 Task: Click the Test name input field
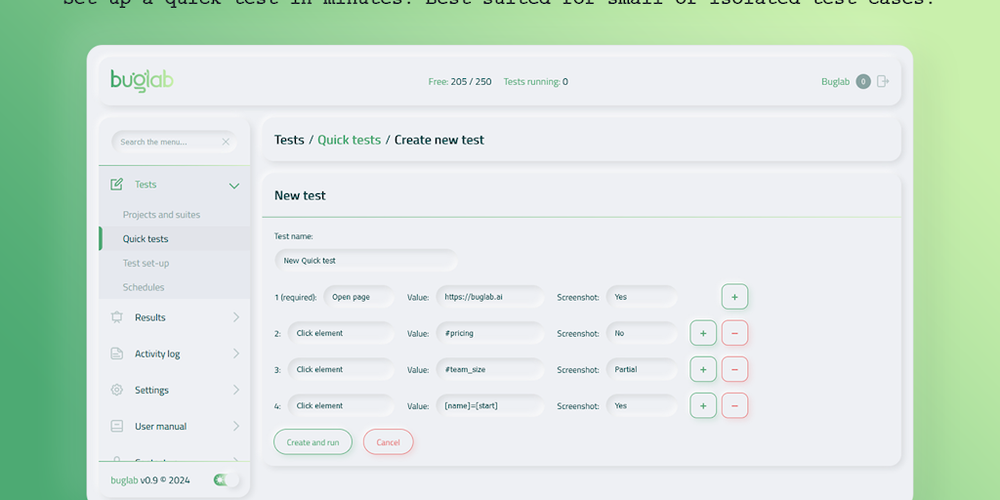tap(366, 260)
